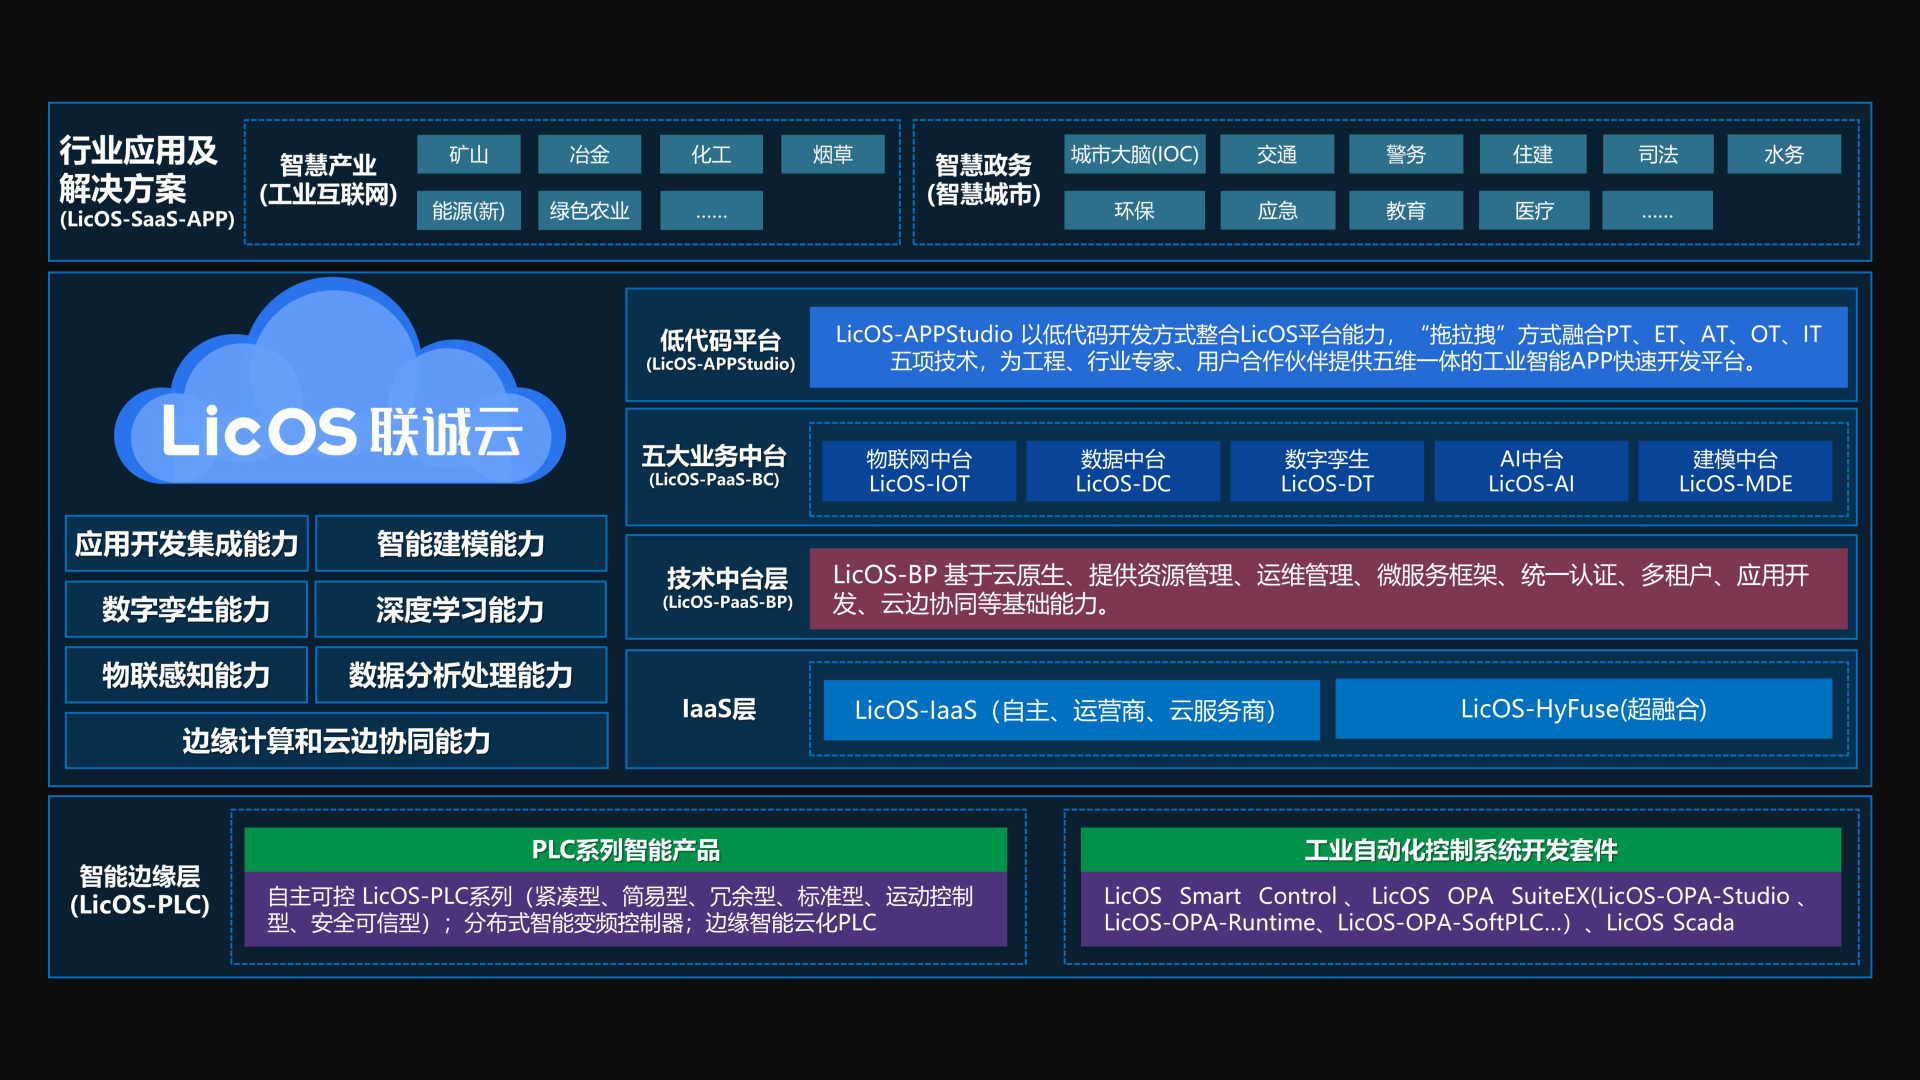Click the LicOS-BP red description panel
This screenshot has width=1920, height=1080.
[x=1327, y=589]
